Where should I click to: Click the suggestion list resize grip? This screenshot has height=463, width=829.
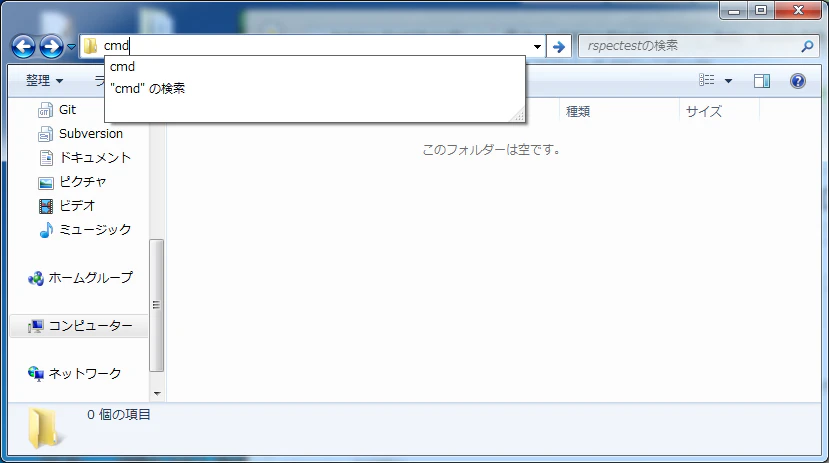point(518,115)
